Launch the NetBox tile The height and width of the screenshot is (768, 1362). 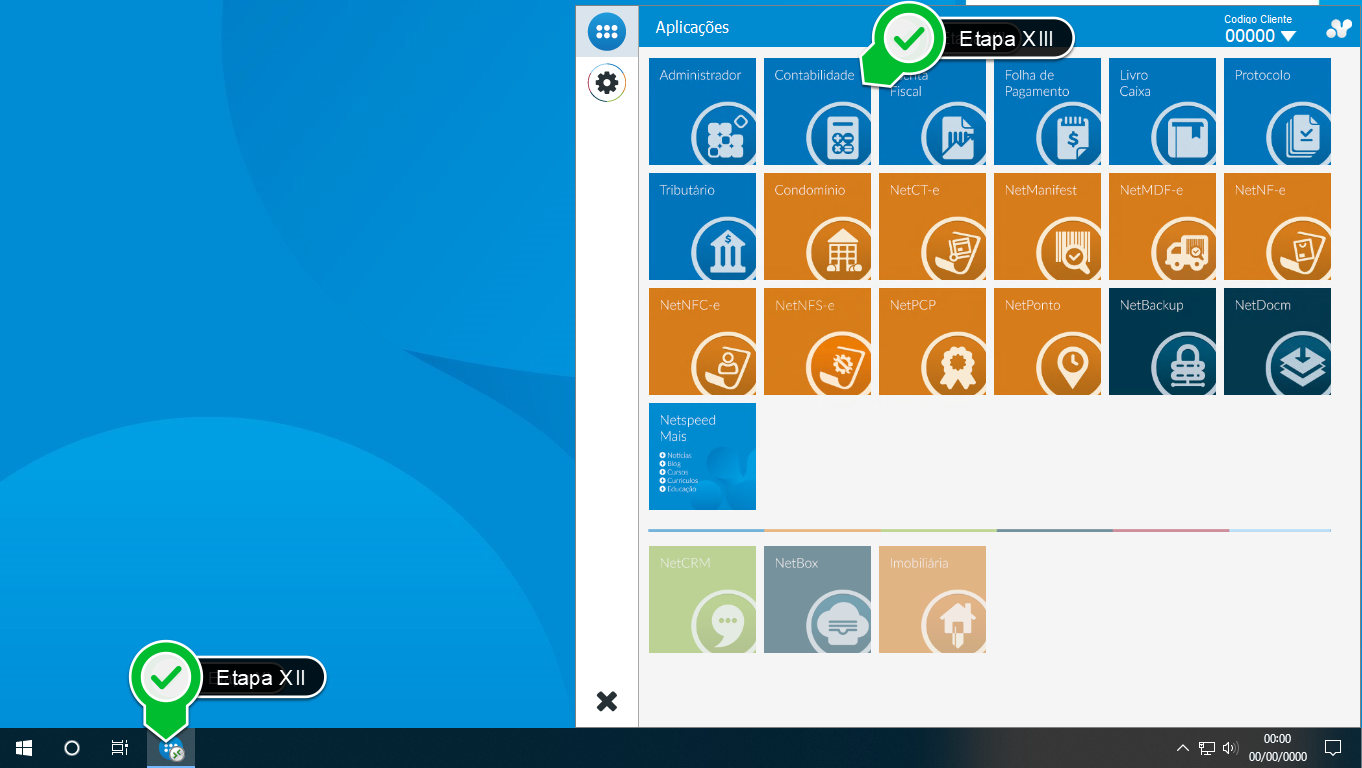tap(817, 599)
